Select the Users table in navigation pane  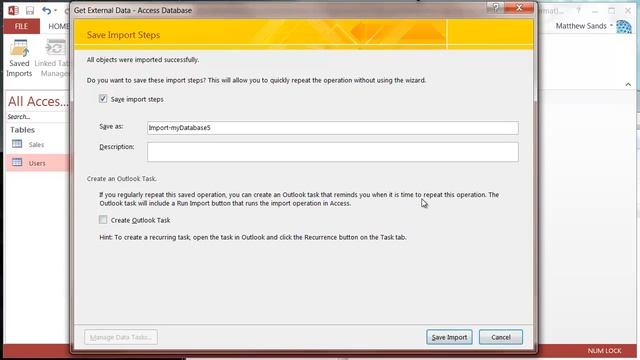[x=38, y=163]
